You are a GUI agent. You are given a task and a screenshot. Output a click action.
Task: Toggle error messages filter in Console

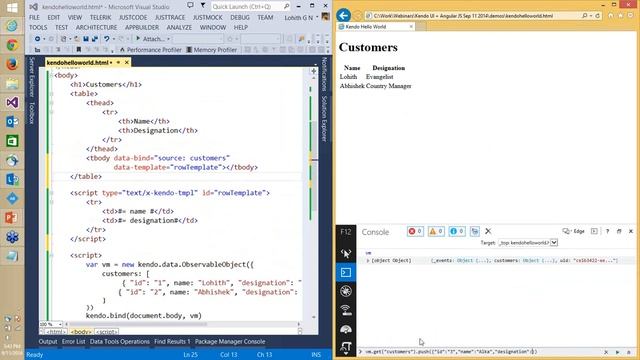click(415, 231)
